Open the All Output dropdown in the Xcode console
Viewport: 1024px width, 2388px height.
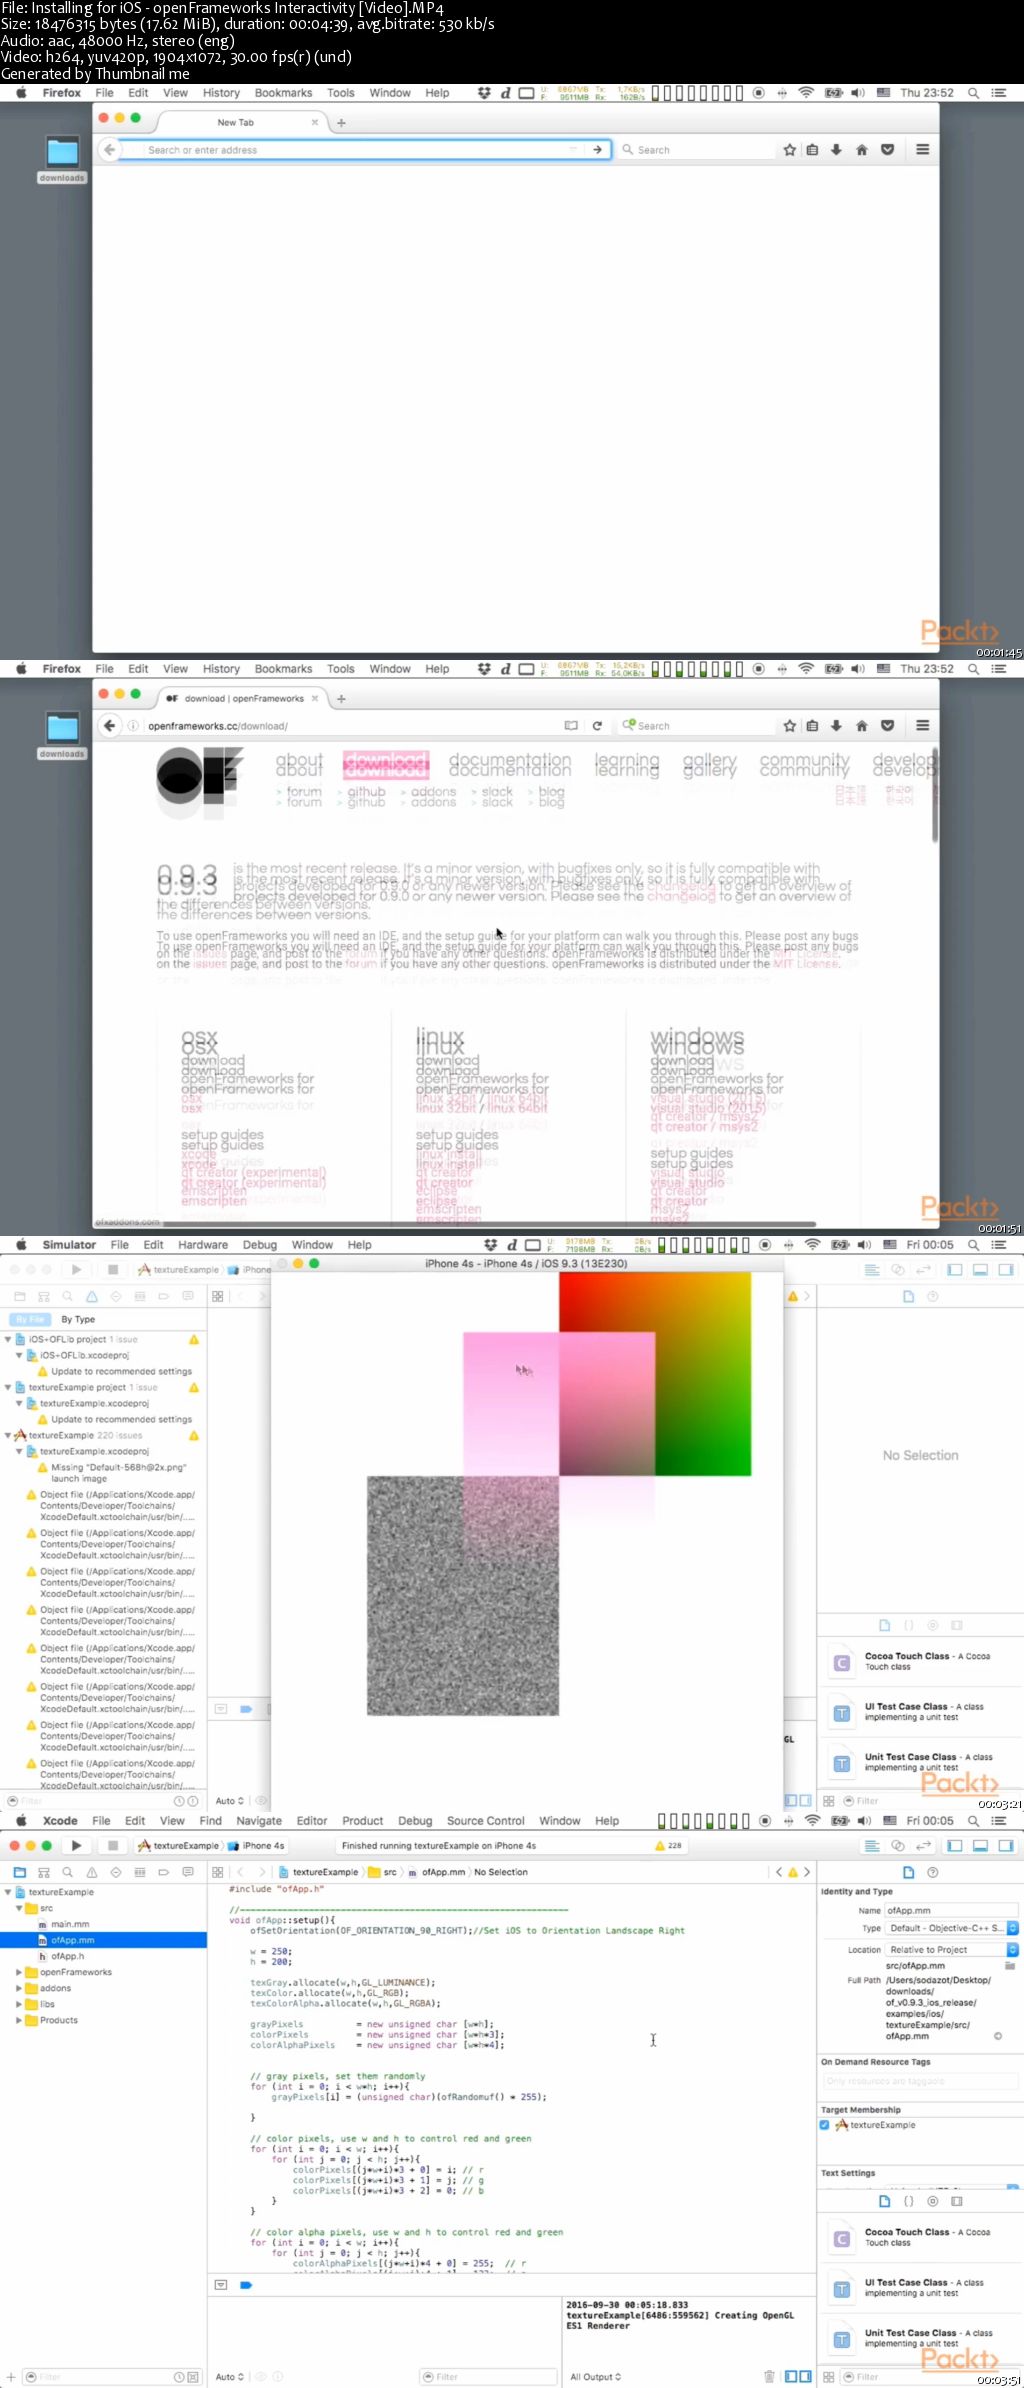tap(596, 2377)
